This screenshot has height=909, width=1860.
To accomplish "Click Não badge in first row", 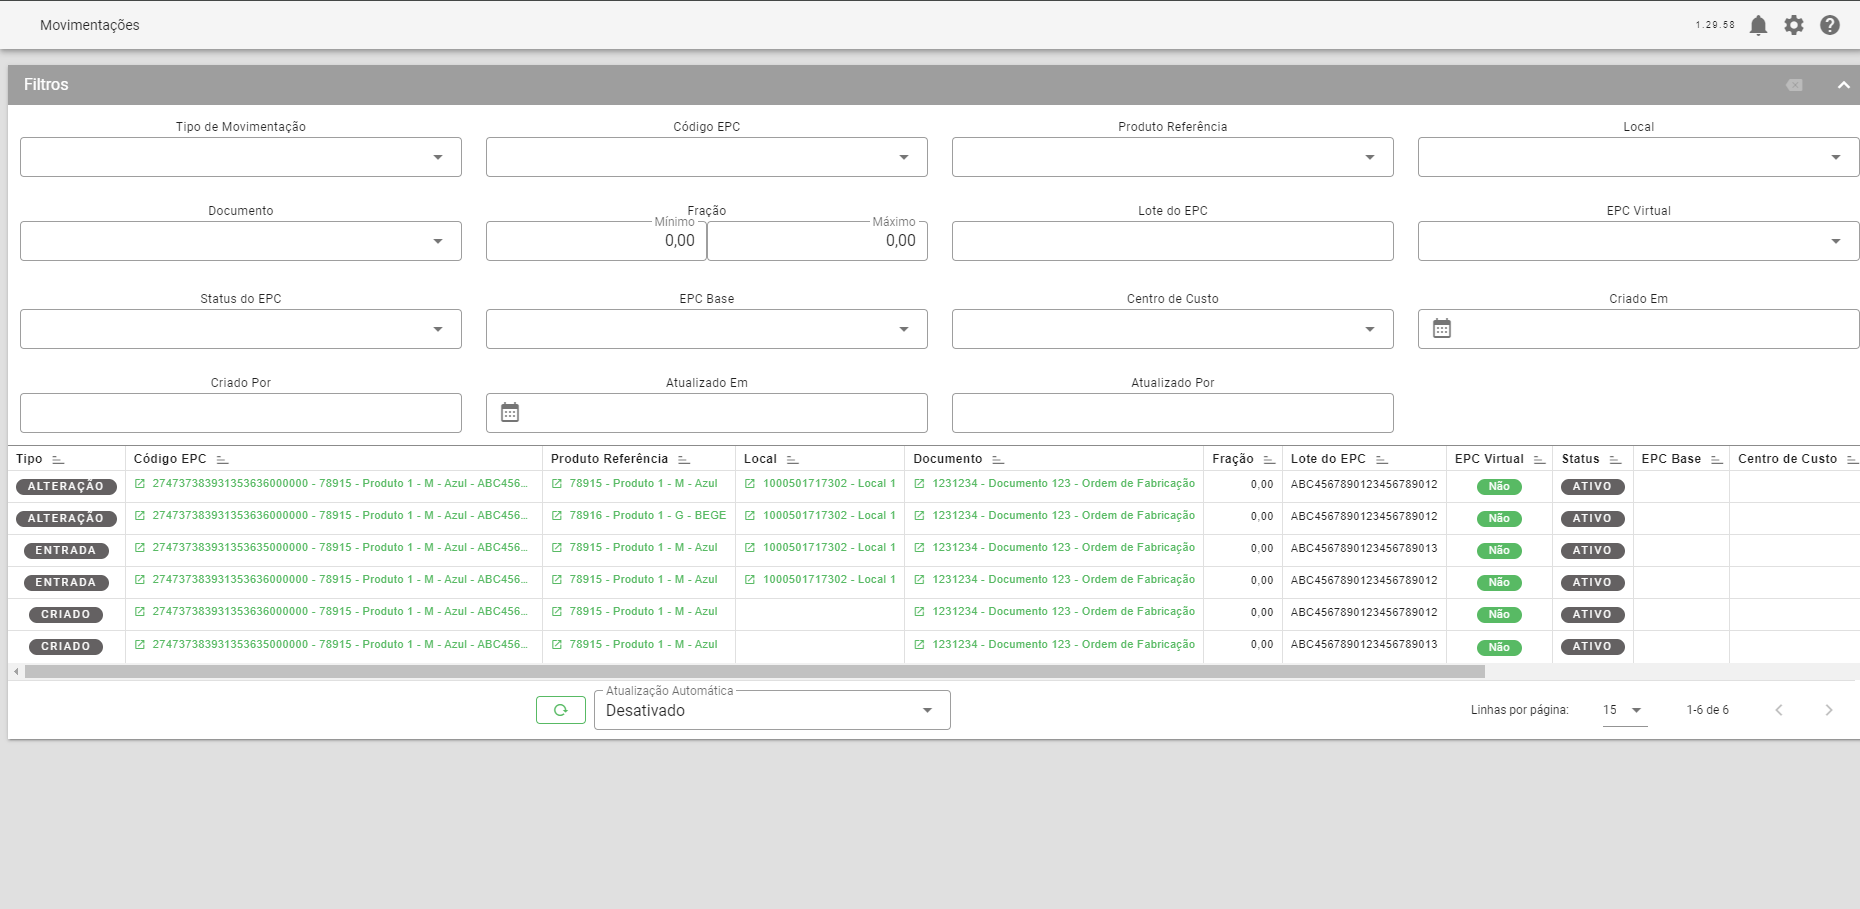I will [1499, 487].
